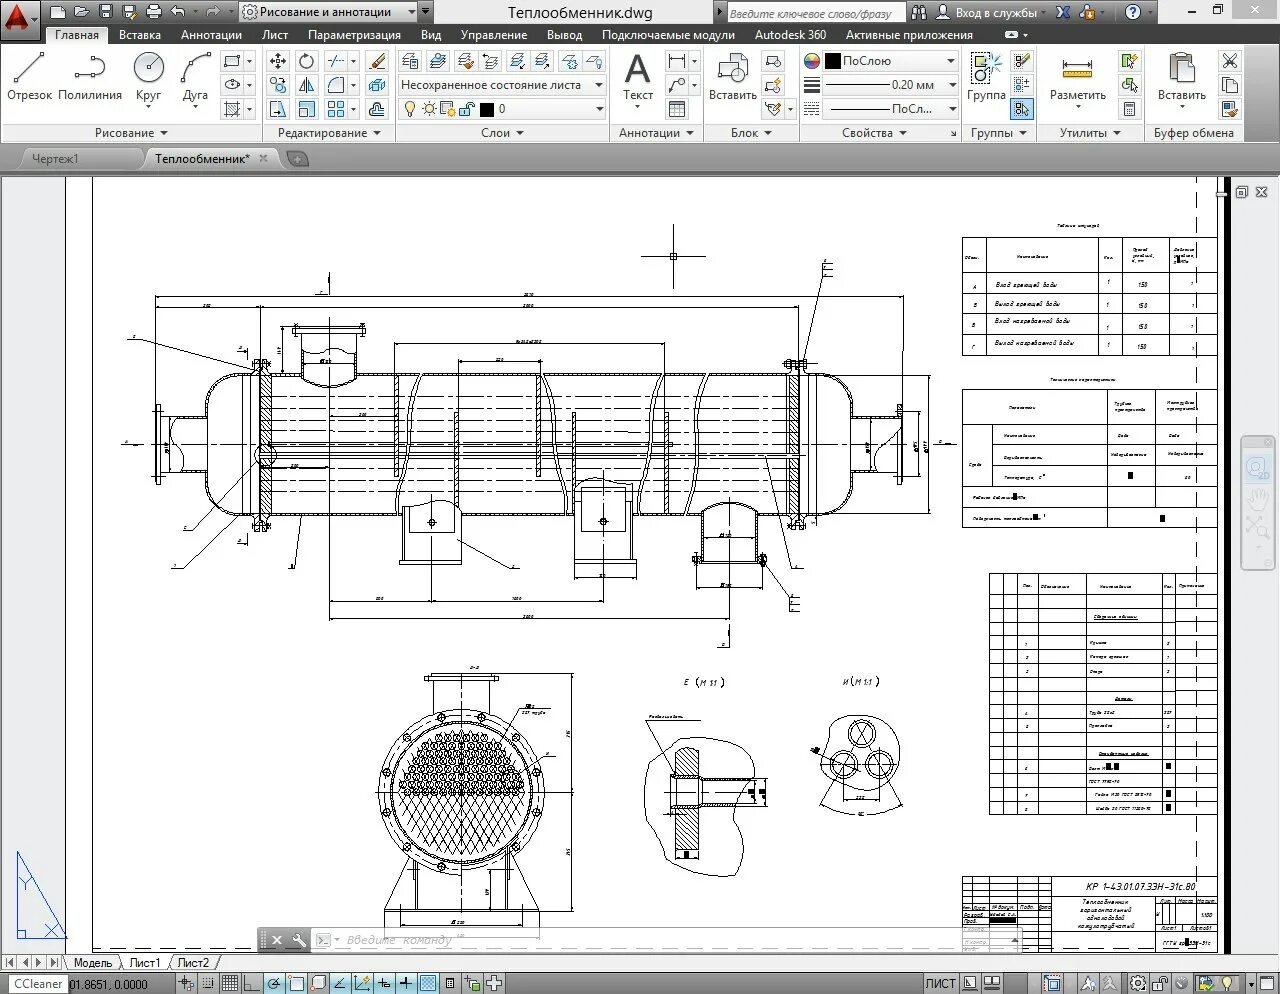Viewport: 1280px width, 994px height.
Task: Click the Explode tool icon
Action: click(377, 85)
